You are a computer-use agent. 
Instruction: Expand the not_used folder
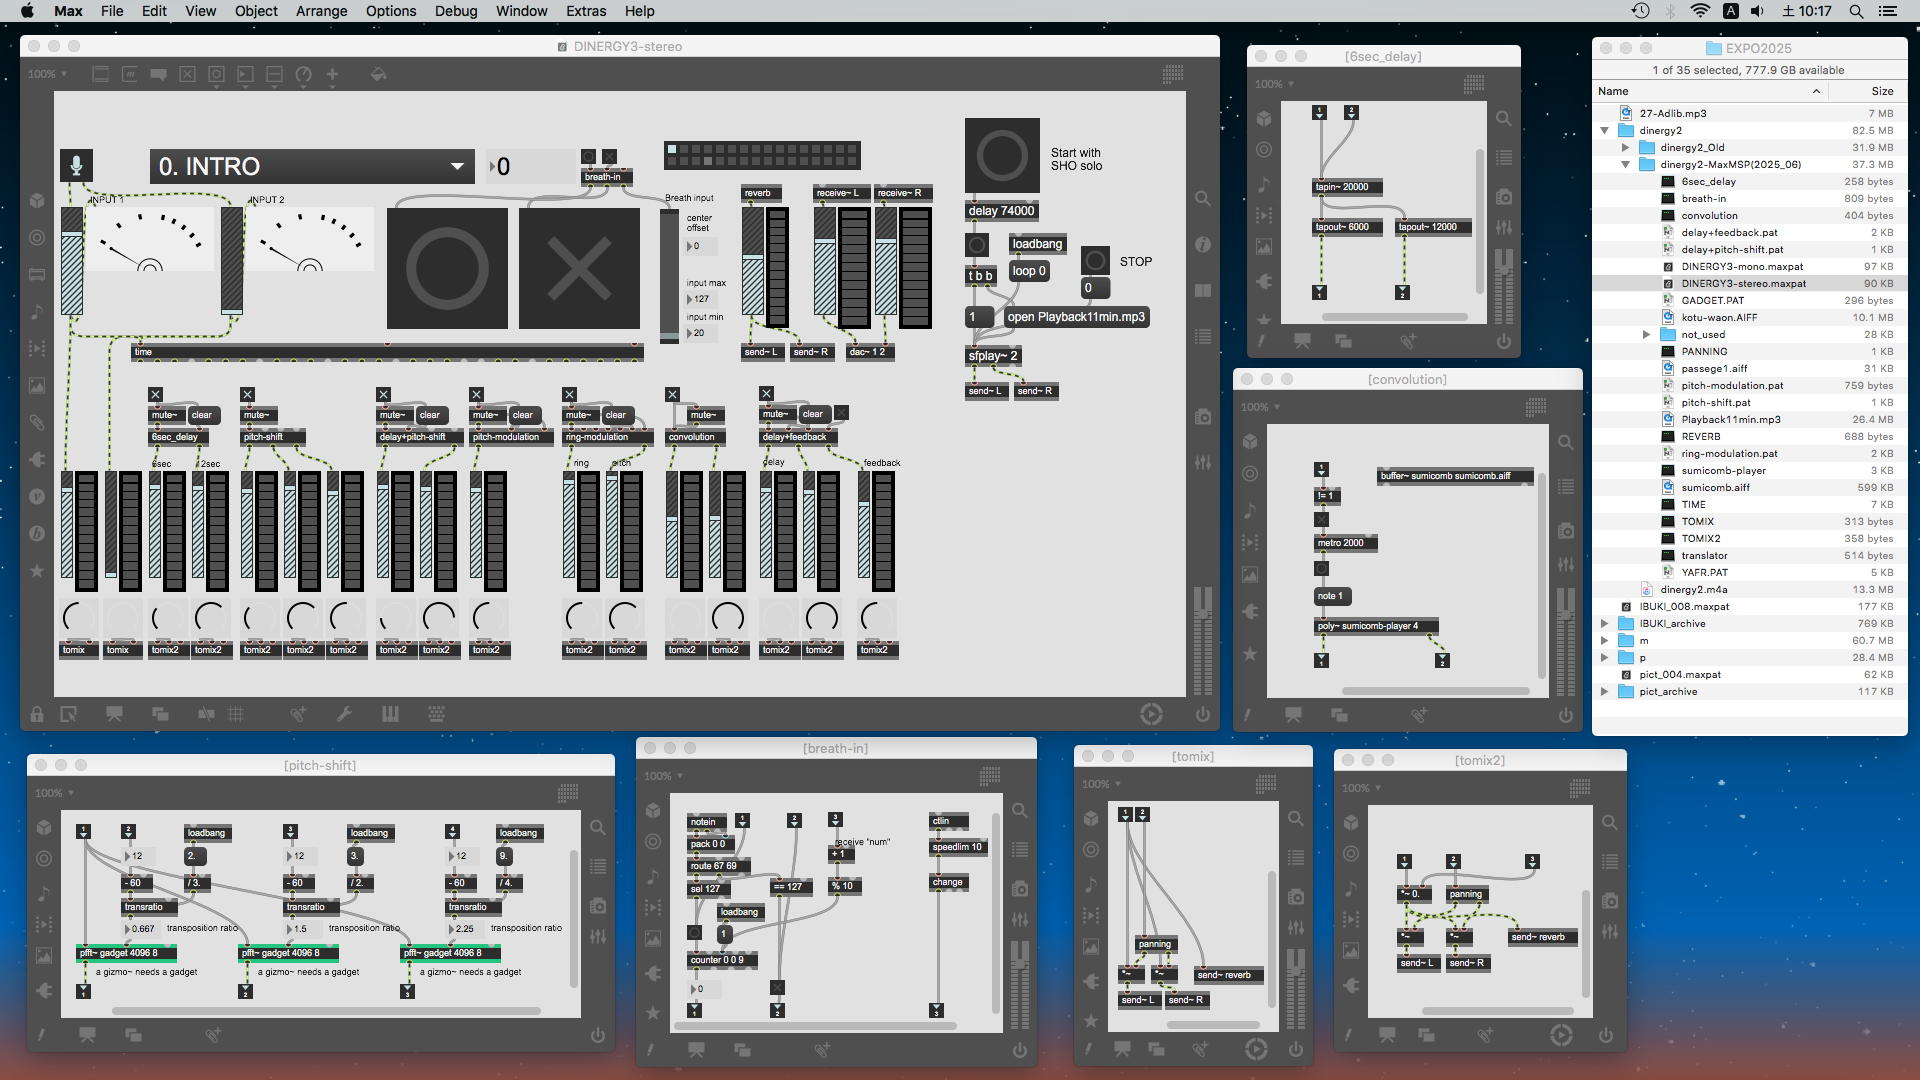click(x=1646, y=335)
